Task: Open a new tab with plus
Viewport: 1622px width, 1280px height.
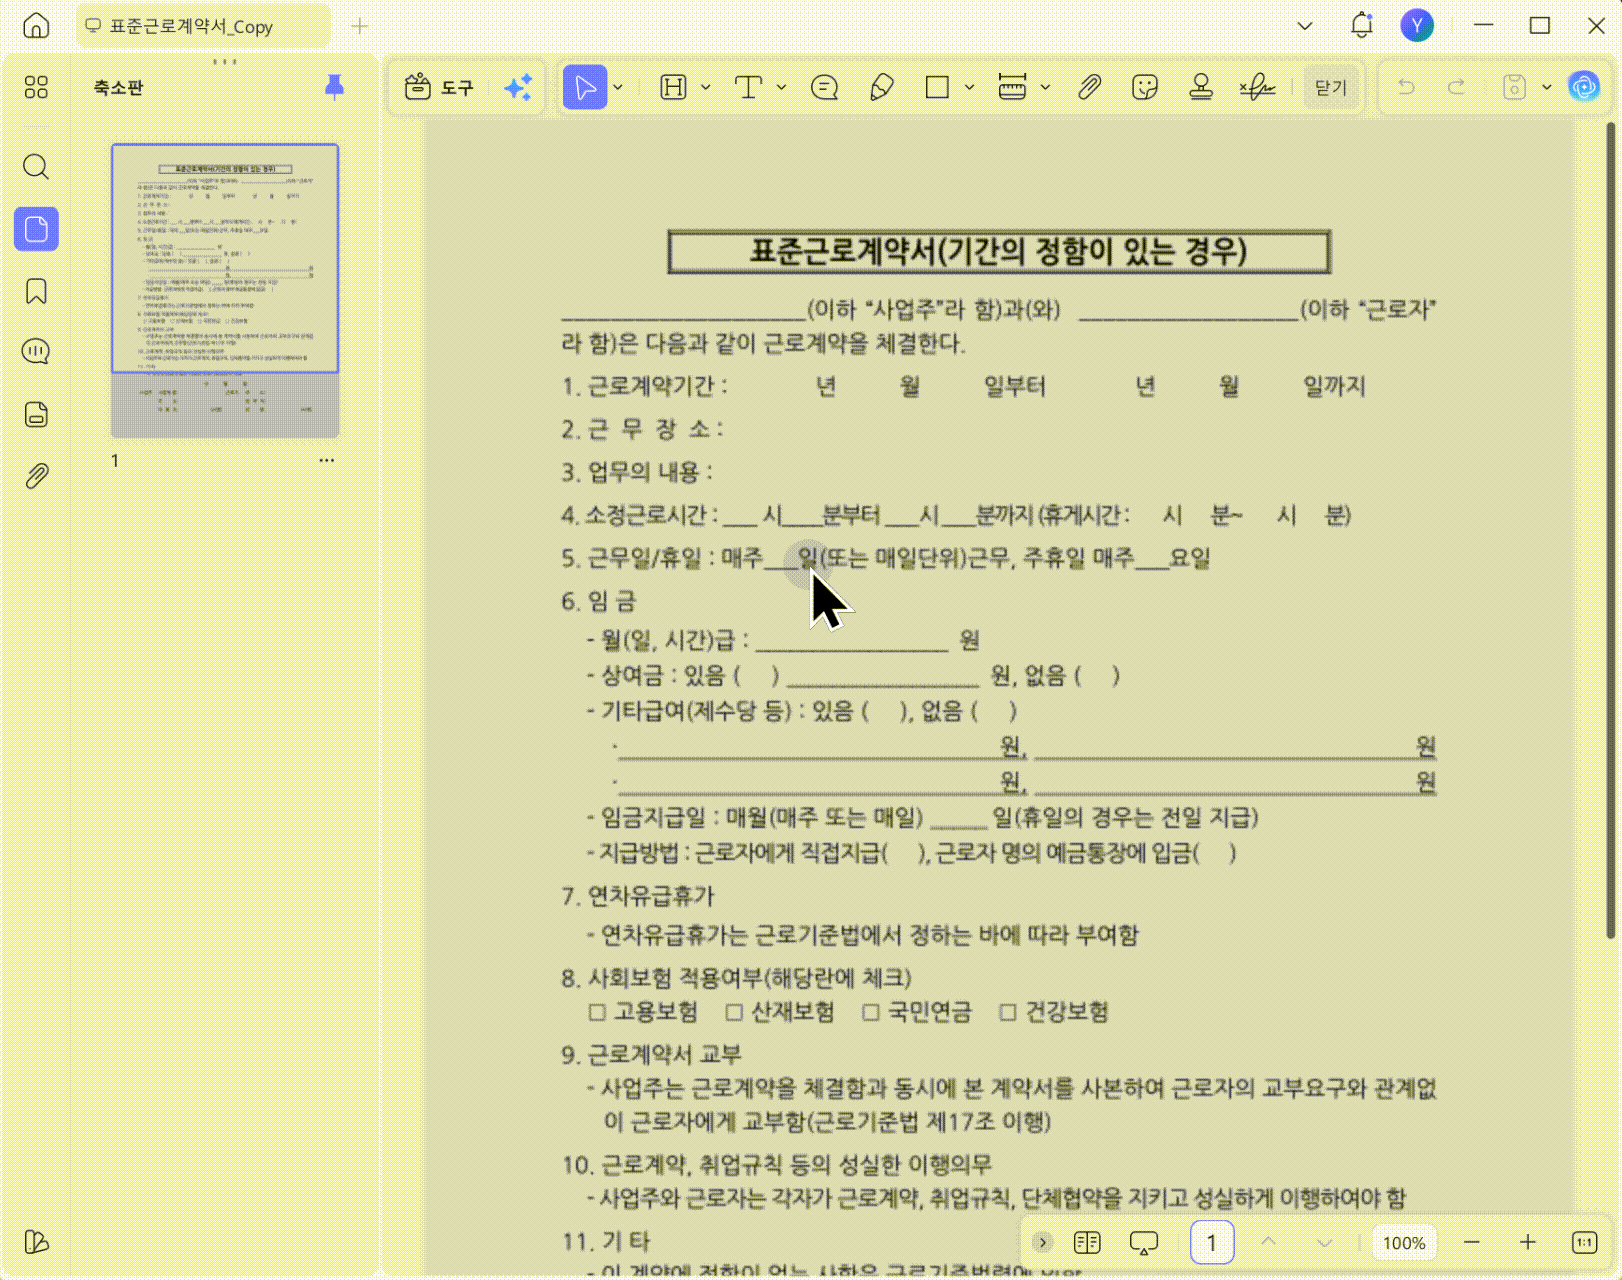Action: (360, 26)
